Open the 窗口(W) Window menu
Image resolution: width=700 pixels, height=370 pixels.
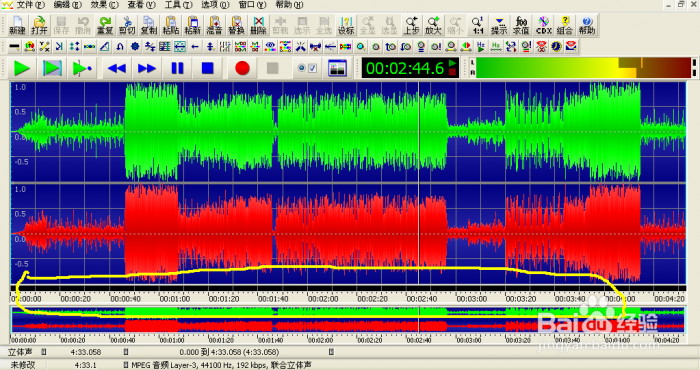tap(252, 5)
